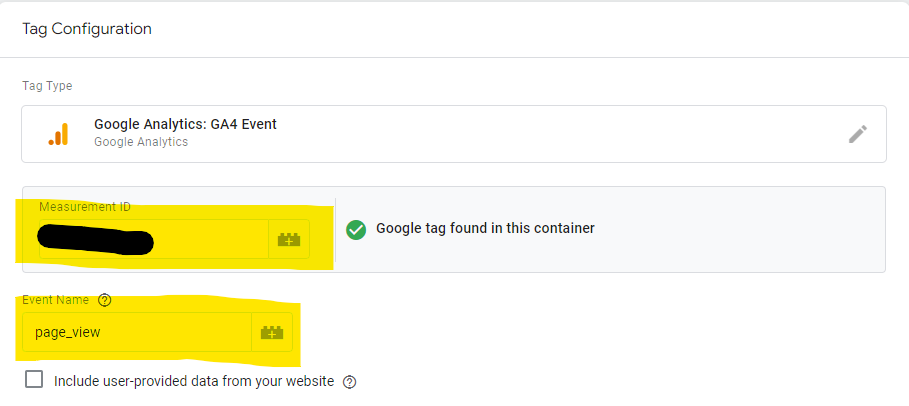
Task: Click the Tag Configuration heading
Action: pos(87,29)
